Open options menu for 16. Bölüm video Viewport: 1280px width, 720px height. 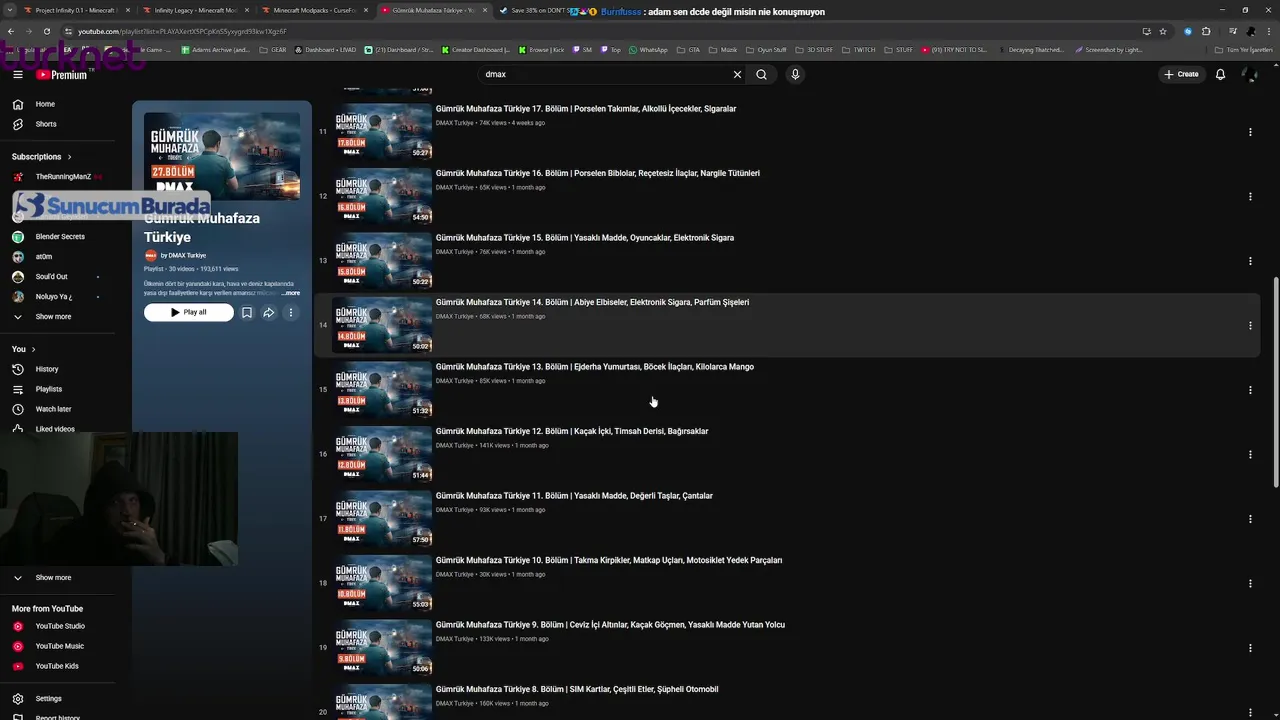pyautogui.click(x=1250, y=196)
